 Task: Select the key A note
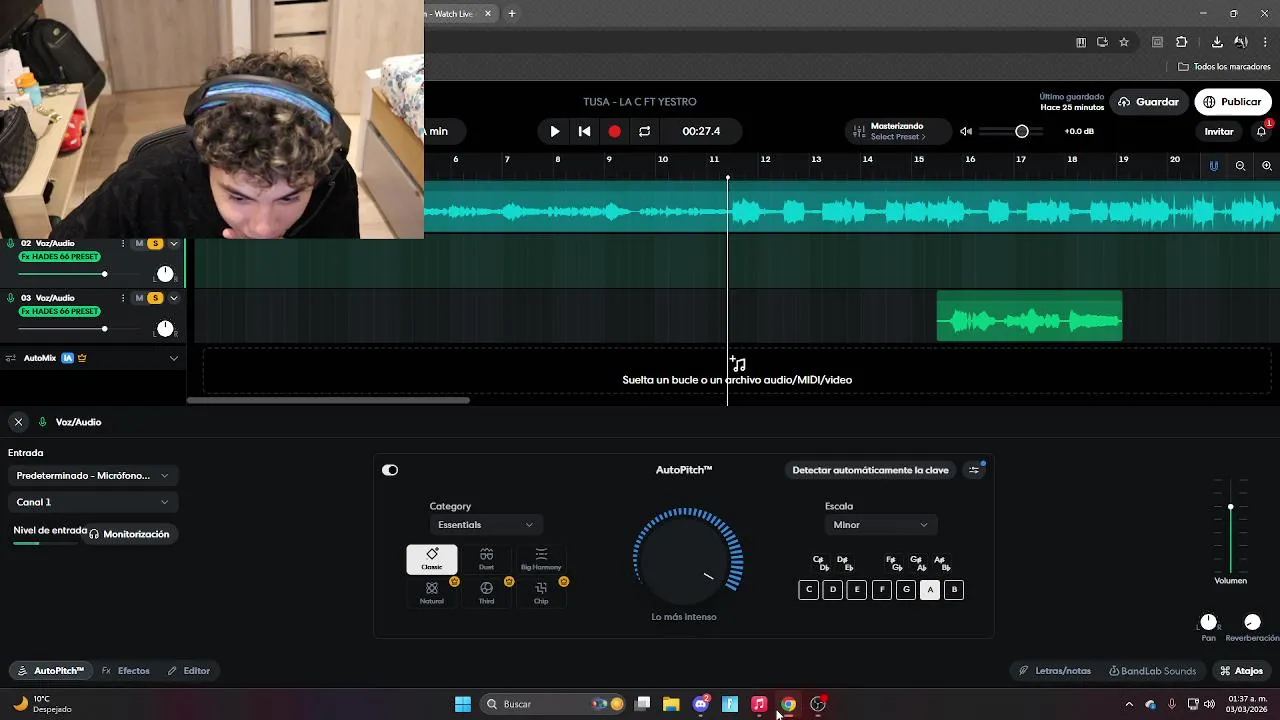[930, 590]
